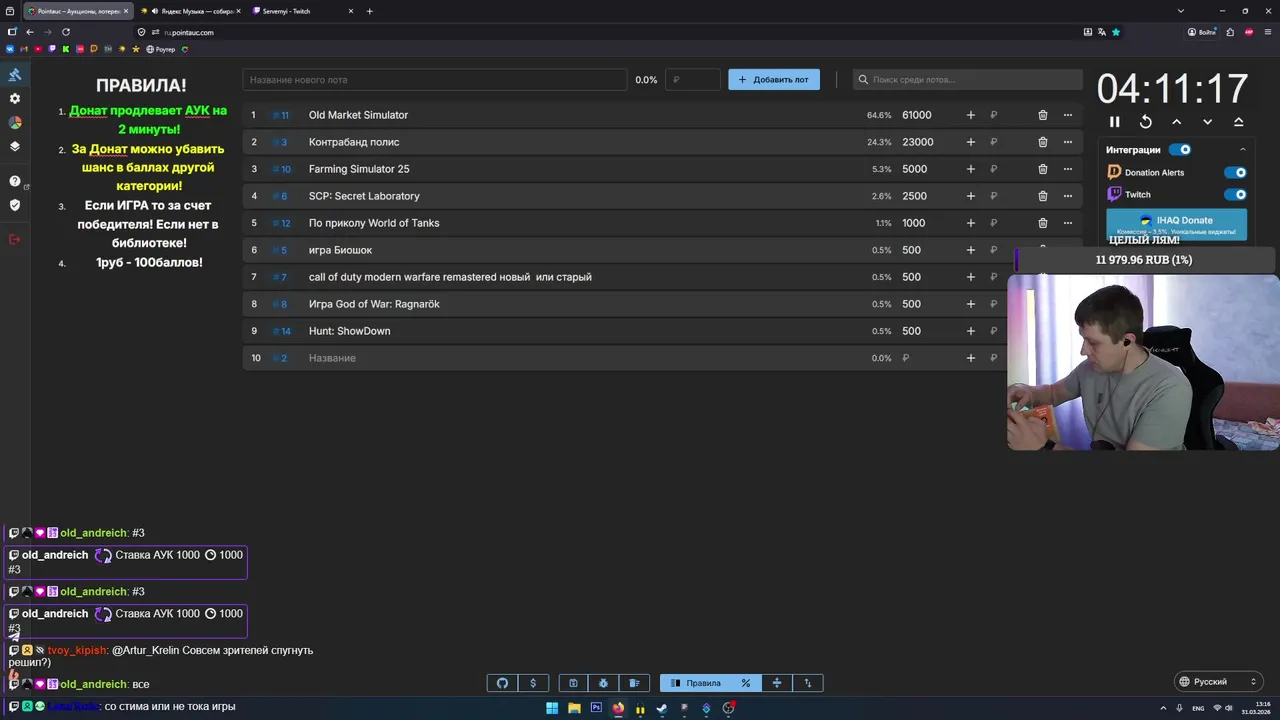Open Windows Start menu
This screenshot has width=1280, height=720.
point(552,708)
